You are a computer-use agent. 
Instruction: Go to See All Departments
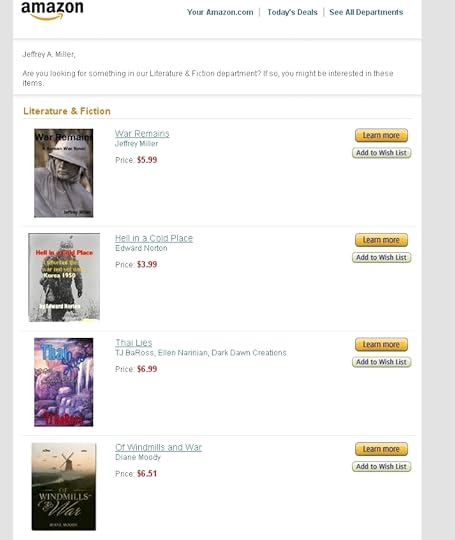coord(366,12)
